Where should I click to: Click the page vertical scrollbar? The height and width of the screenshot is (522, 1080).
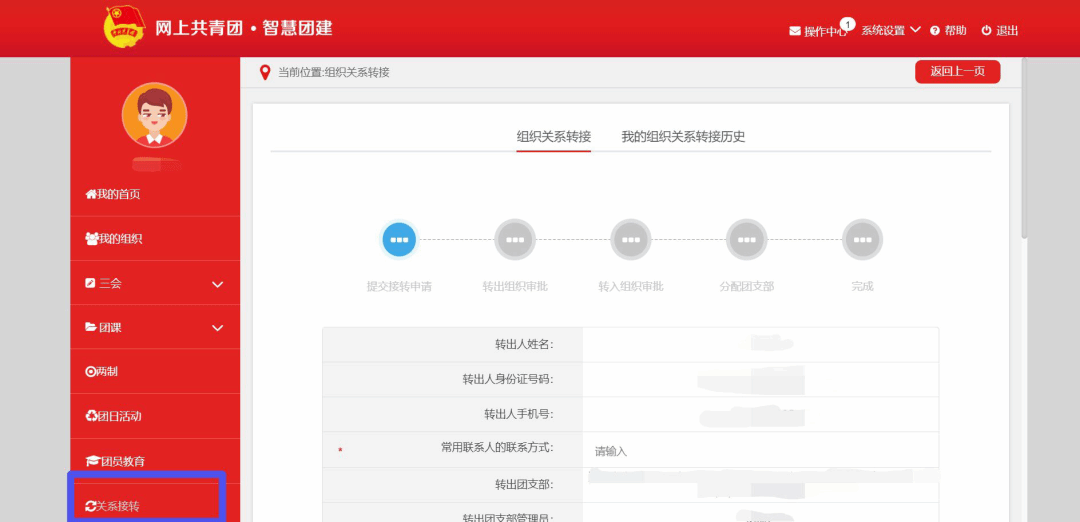tap(1024, 150)
